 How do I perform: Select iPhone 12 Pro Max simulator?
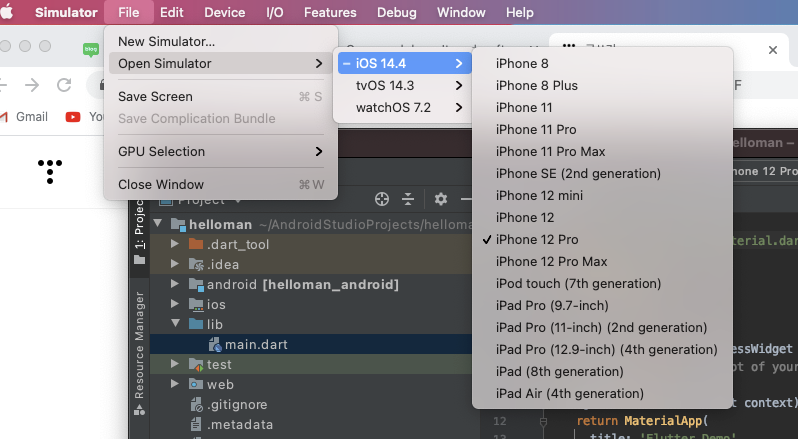click(603, 261)
